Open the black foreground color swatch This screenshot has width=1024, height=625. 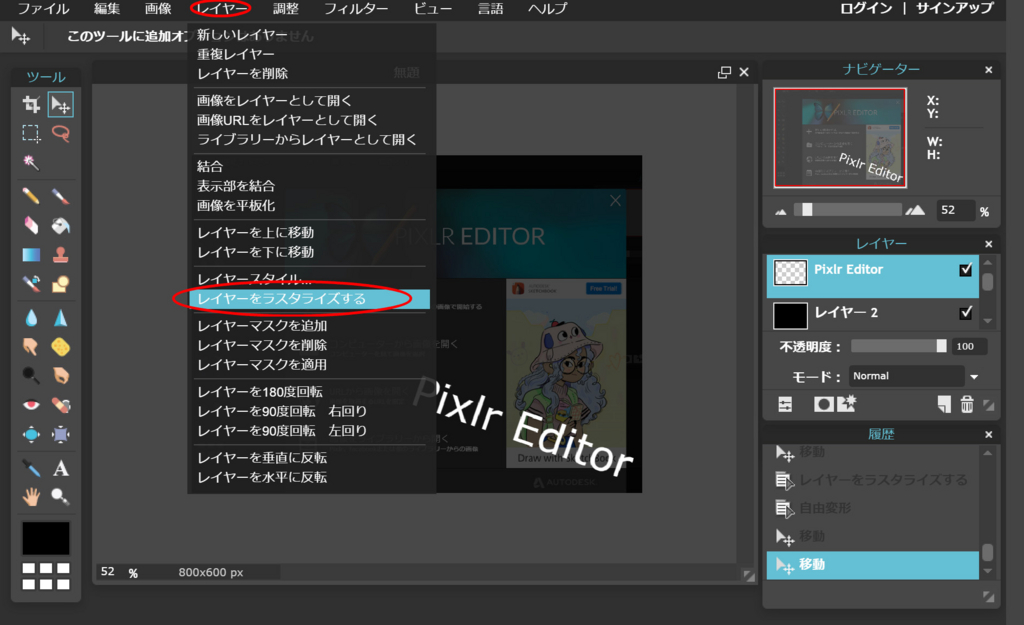pyautogui.click(x=46, y=538)
